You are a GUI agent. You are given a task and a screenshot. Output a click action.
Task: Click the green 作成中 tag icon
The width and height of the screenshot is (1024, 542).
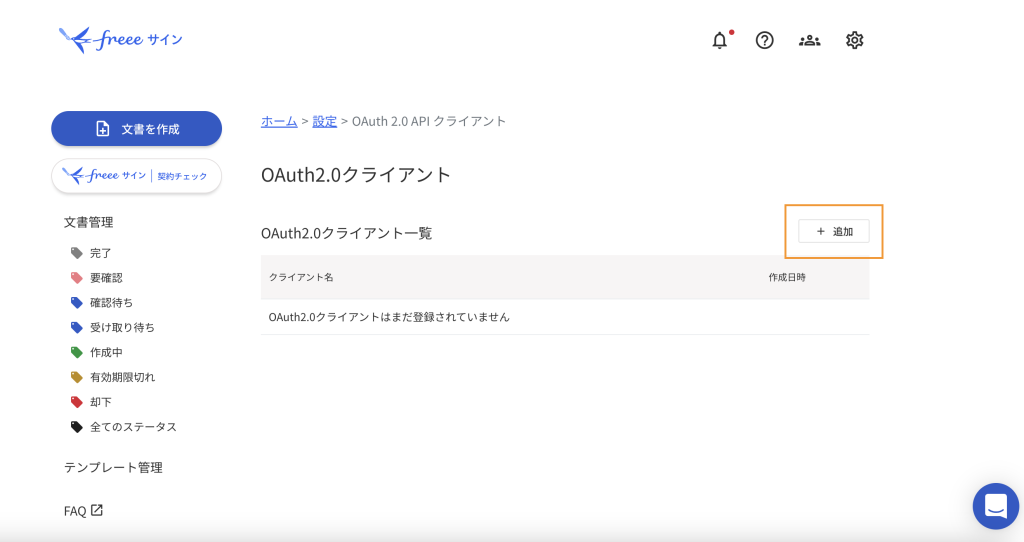coord(77,352)
